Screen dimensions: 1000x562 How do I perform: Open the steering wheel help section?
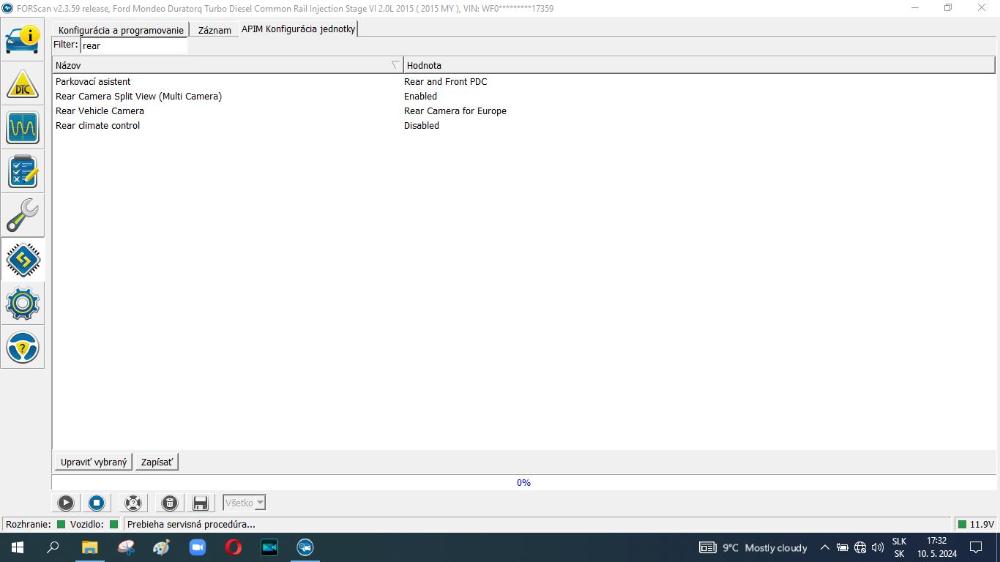[x=23, y=347]
